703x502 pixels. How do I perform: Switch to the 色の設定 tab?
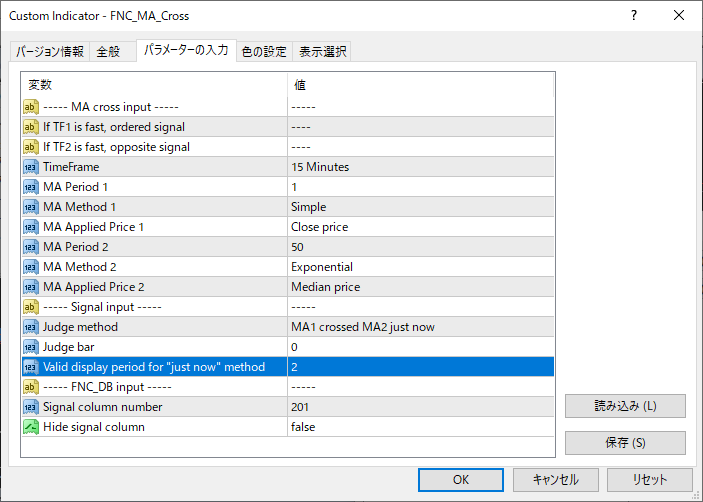[264, 52]
